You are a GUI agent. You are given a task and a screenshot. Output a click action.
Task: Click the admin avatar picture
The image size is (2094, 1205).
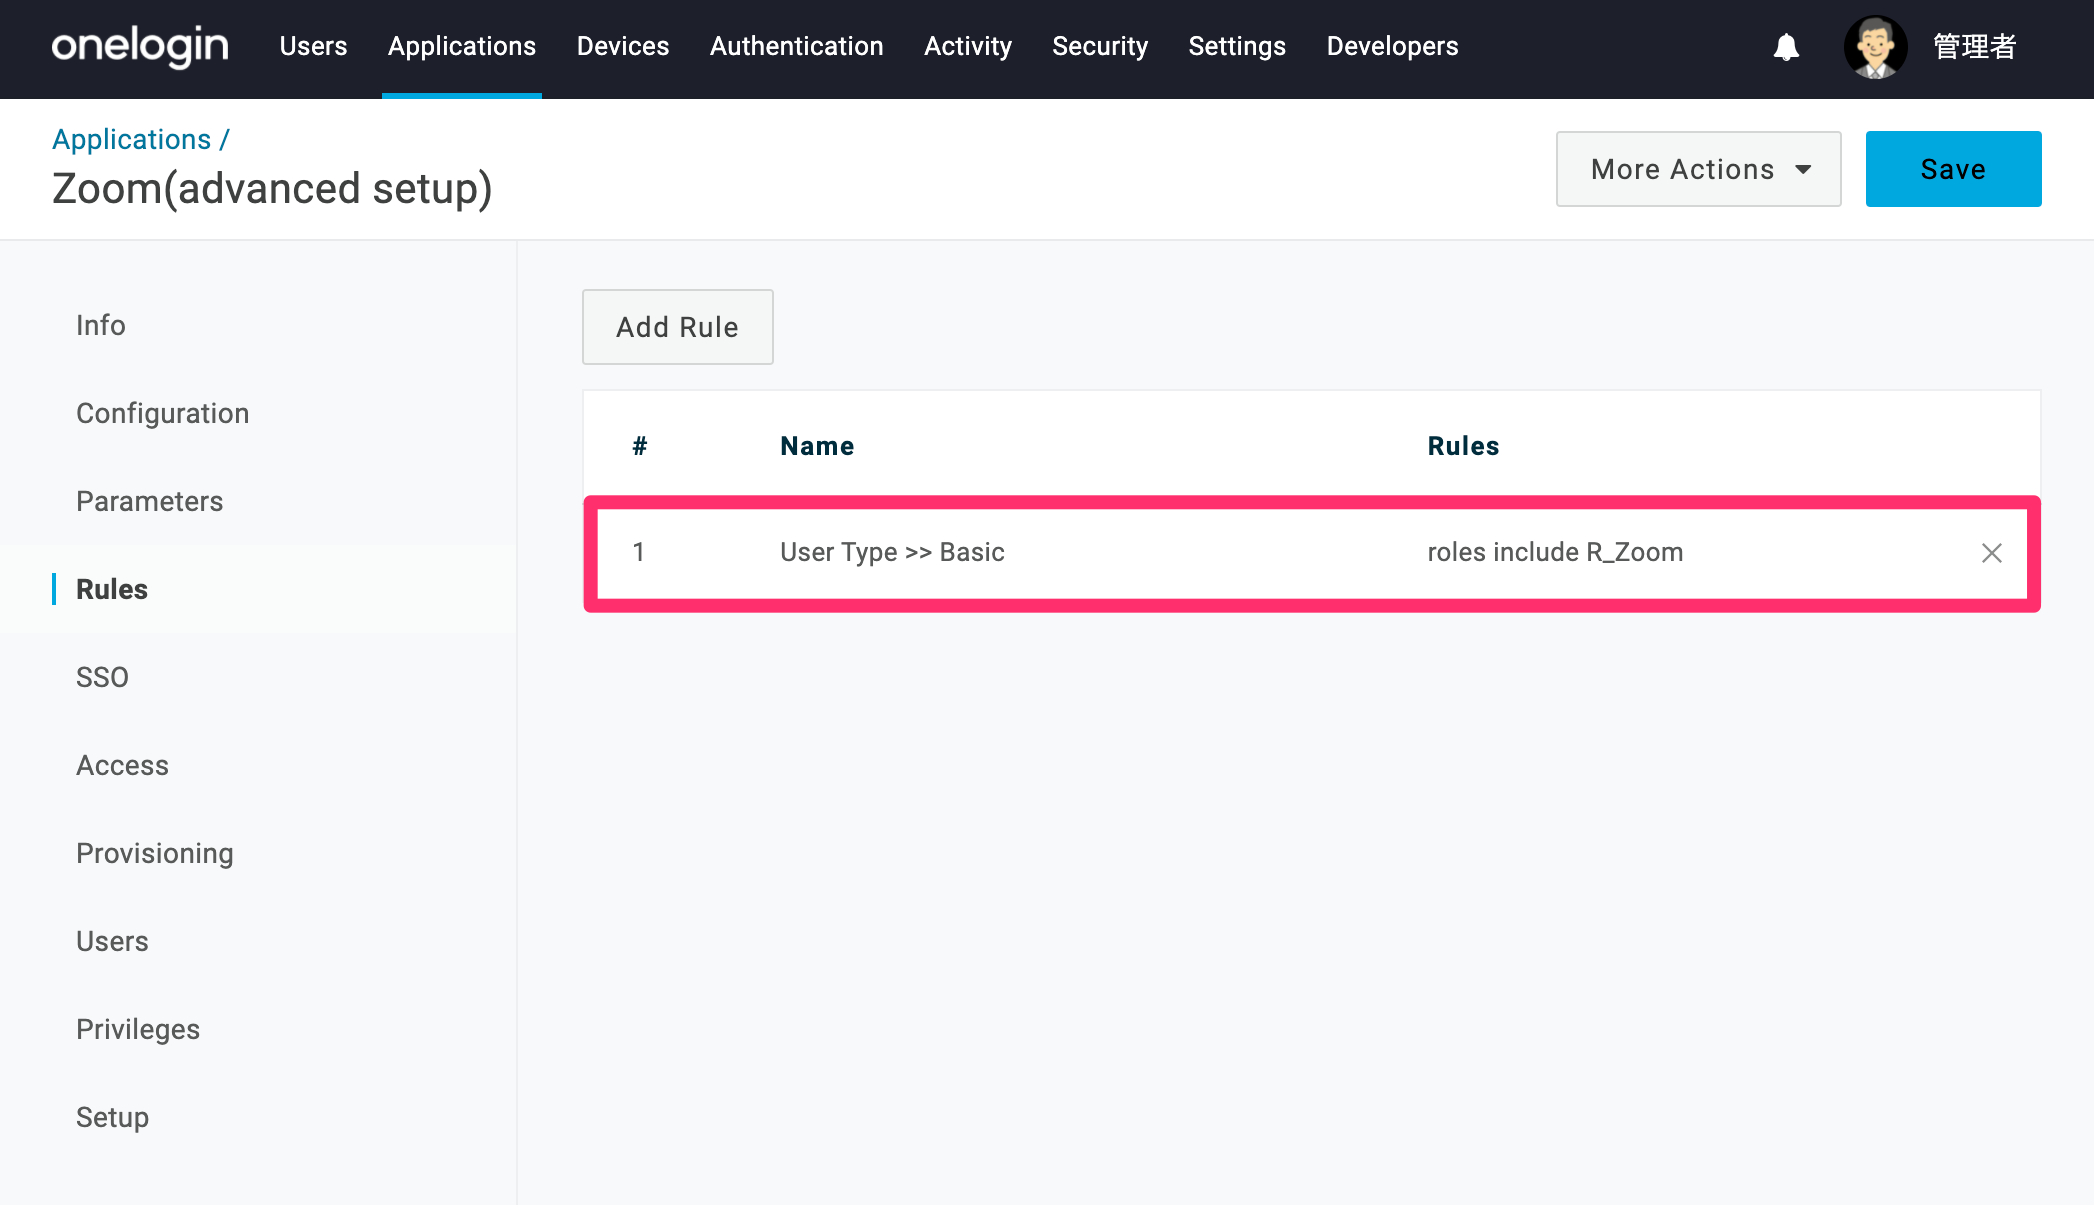pyautogui.click(x=1875, y=47)
